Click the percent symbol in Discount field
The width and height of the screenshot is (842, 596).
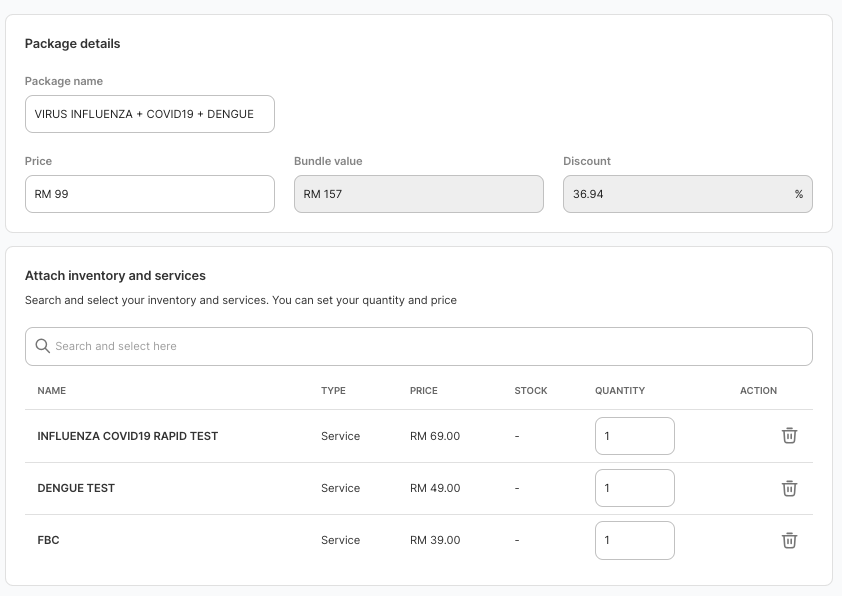tap(798, 194)
